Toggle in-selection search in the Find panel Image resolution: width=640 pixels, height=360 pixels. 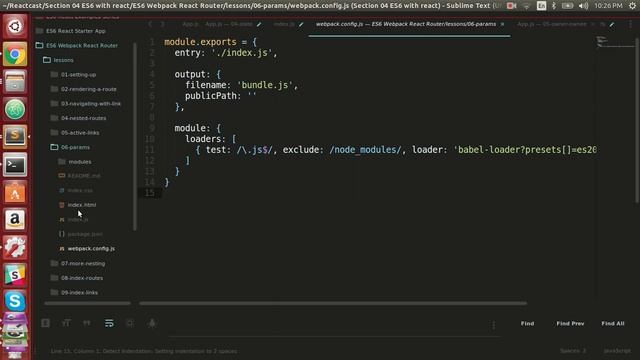coord(130,323)
